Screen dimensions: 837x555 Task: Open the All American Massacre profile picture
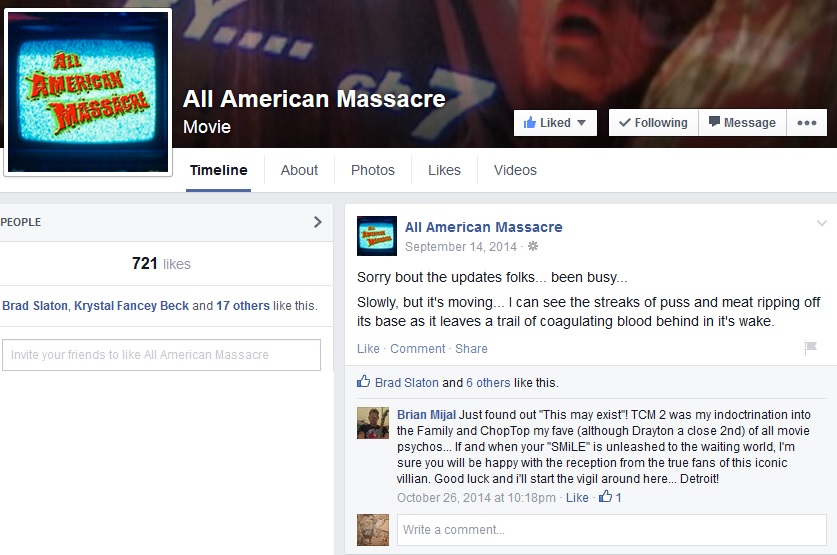[88, 92]
